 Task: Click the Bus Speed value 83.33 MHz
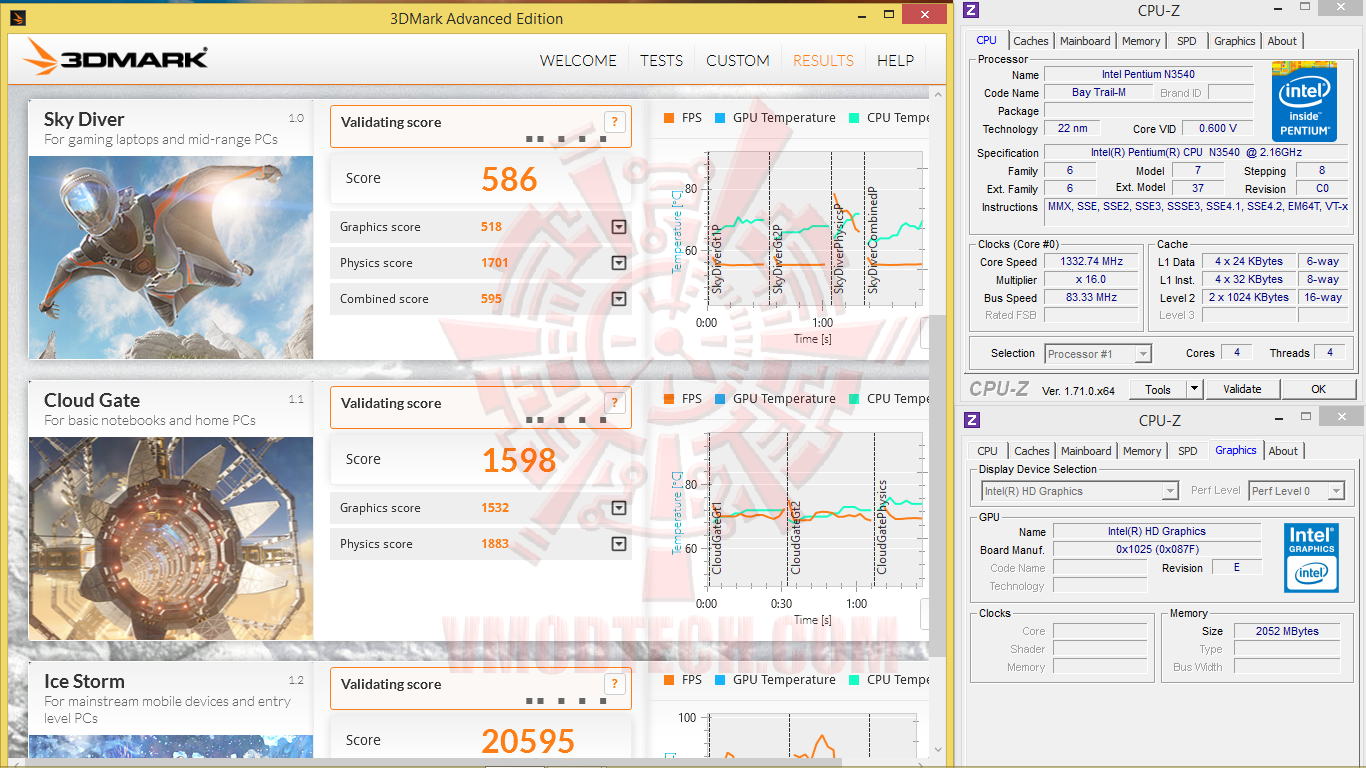click(x=1091, y=298)
